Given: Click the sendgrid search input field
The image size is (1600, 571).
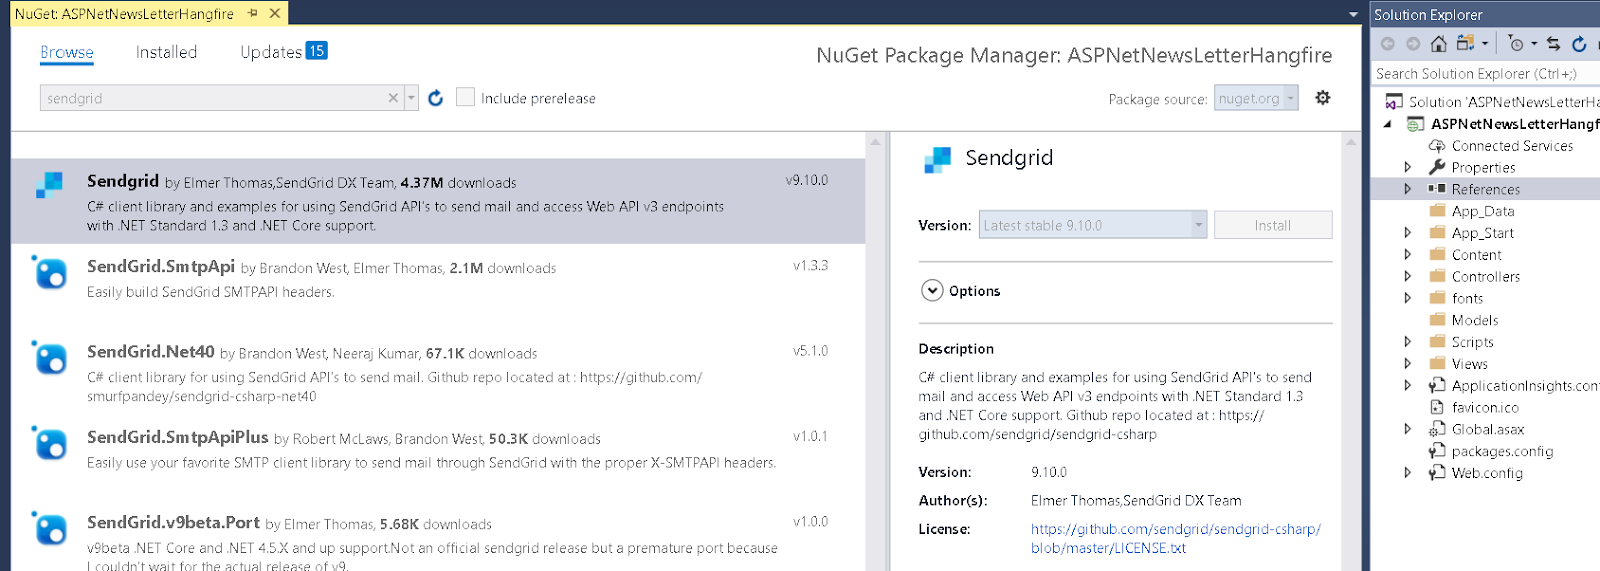Looking at the screenshot, I should (214, 98).
